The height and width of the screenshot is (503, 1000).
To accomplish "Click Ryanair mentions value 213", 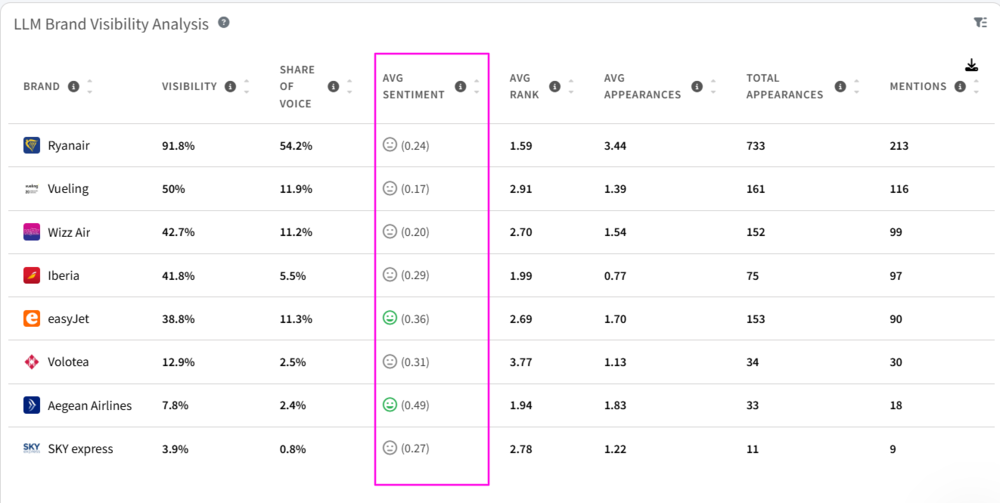I will point(899,146).
